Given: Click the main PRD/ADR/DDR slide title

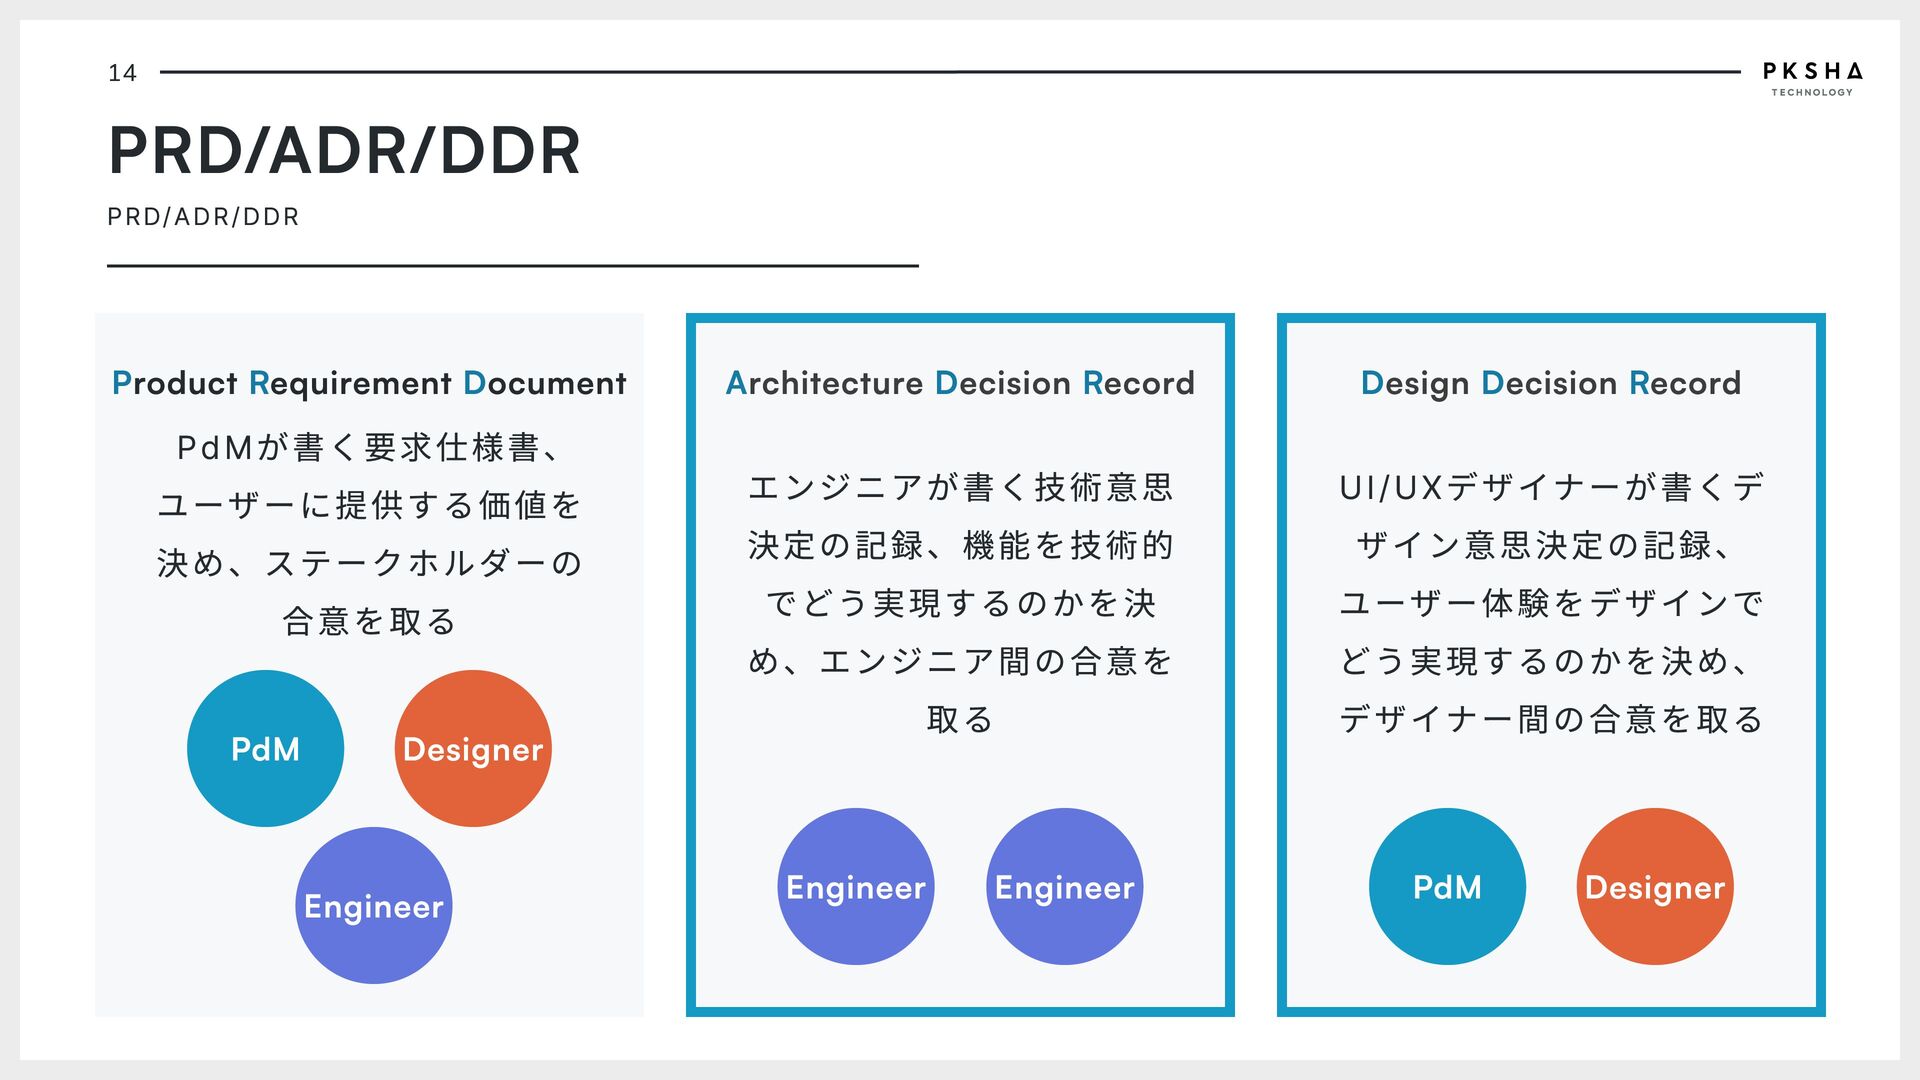Looking at the screenshot, I should tap(344, 151).
